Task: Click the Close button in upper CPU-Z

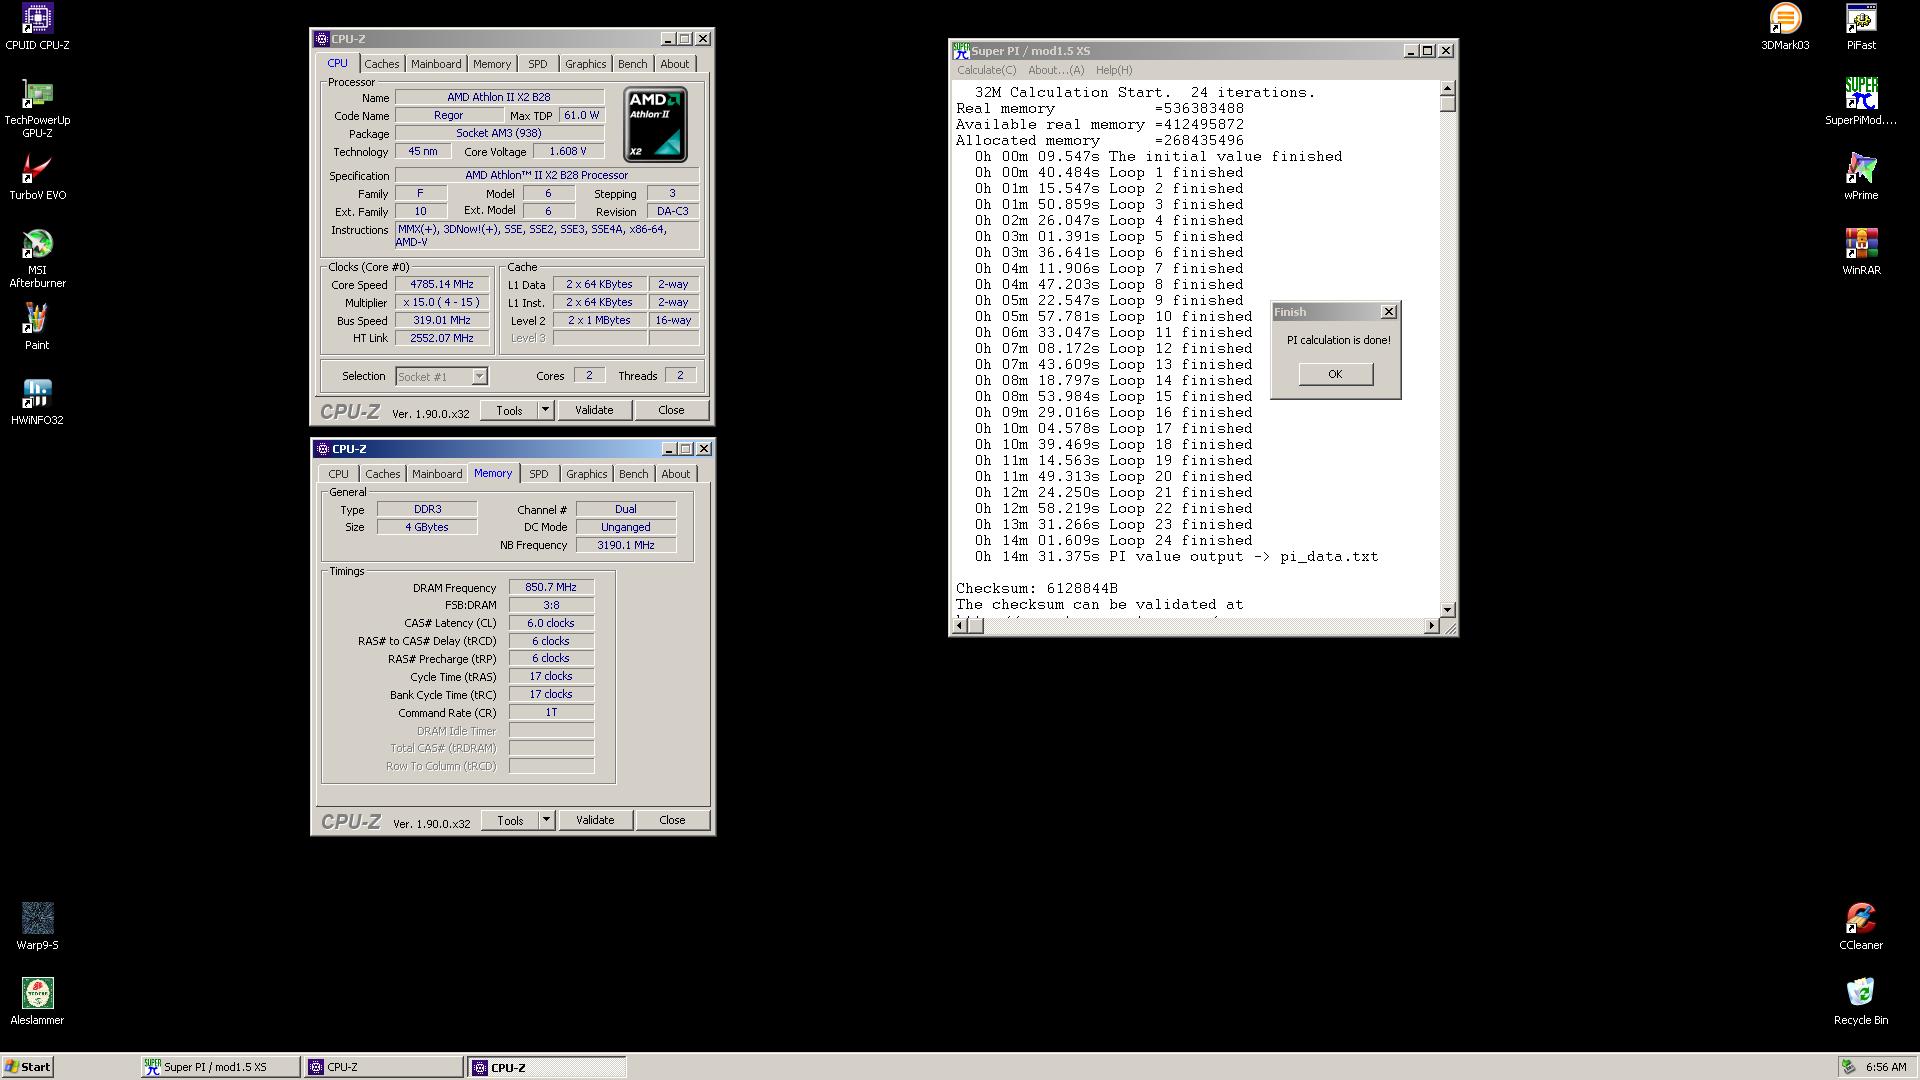Action: 671,410
